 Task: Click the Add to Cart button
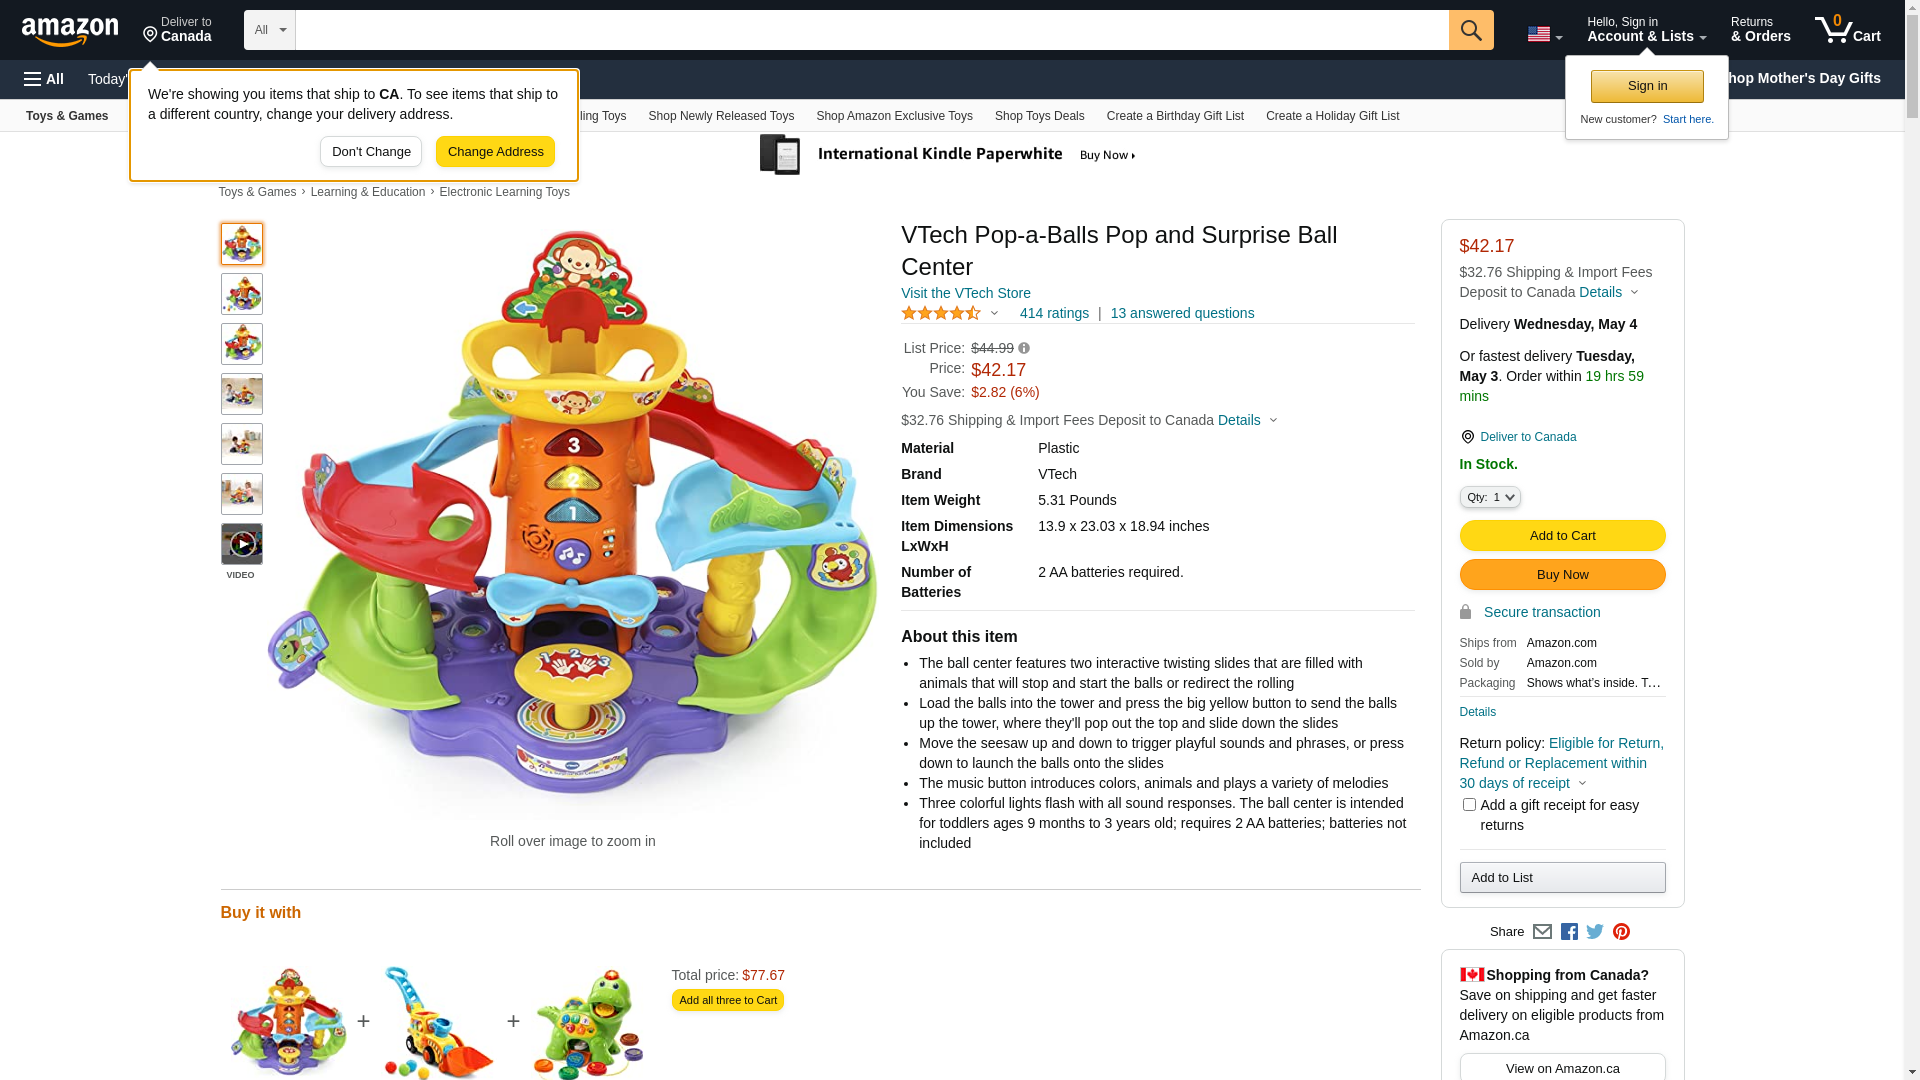1562,536
